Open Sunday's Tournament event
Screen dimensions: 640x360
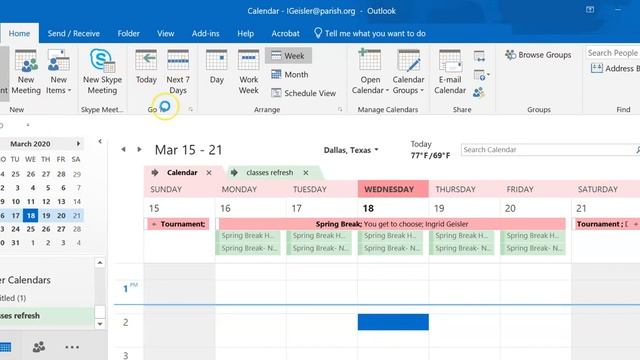178,224
